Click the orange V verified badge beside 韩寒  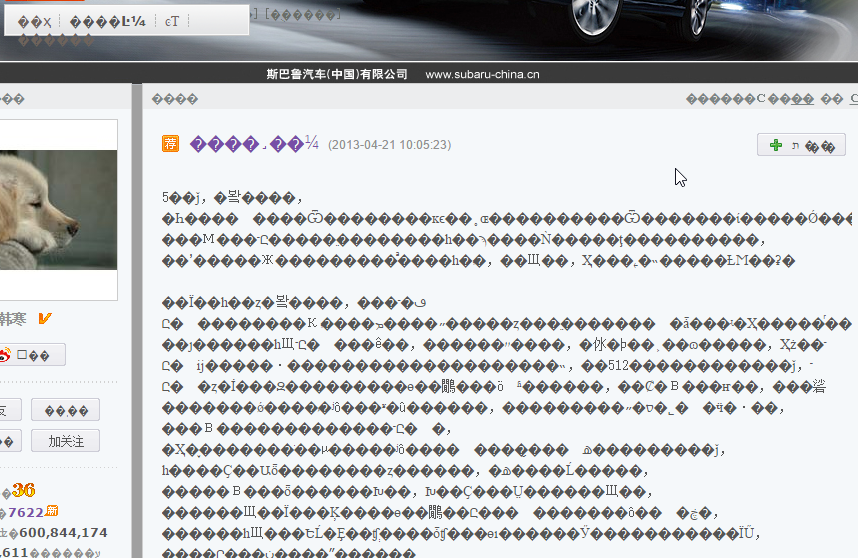click(45, 318)
